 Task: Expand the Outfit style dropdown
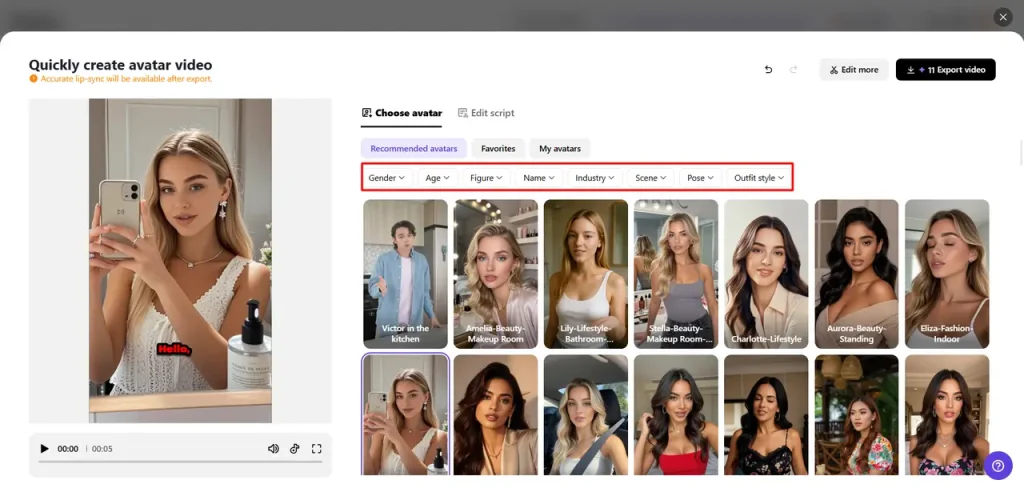click(758, 178)
